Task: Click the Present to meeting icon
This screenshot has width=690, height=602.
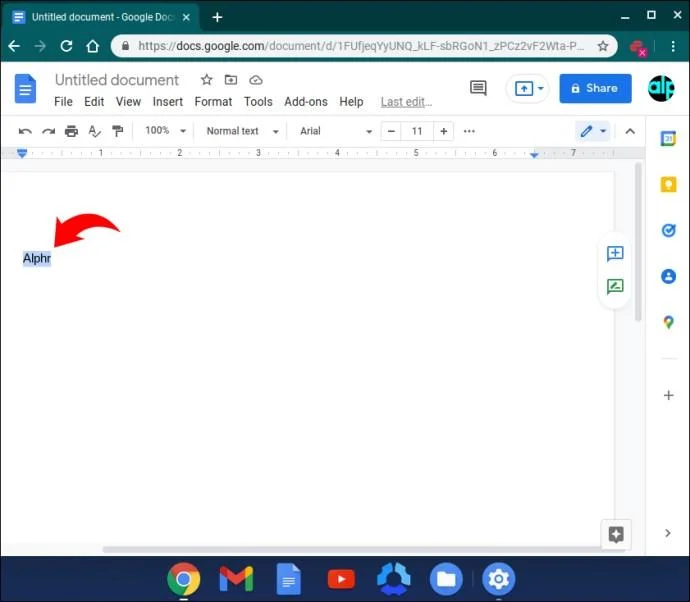Action: coord(524,88)
